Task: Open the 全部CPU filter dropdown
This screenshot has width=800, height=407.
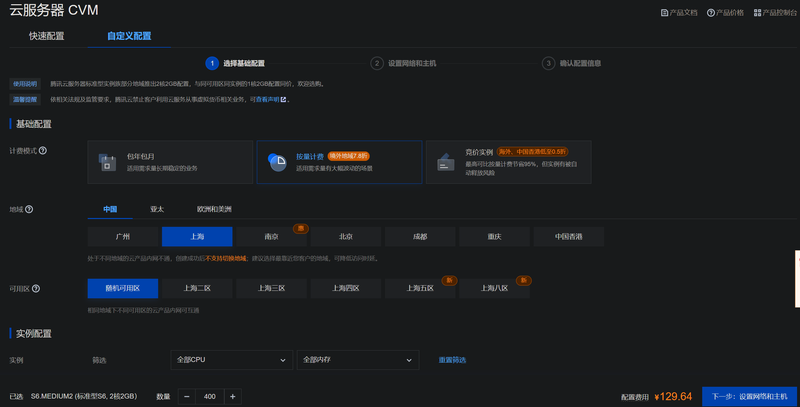Action: [232, 360]
